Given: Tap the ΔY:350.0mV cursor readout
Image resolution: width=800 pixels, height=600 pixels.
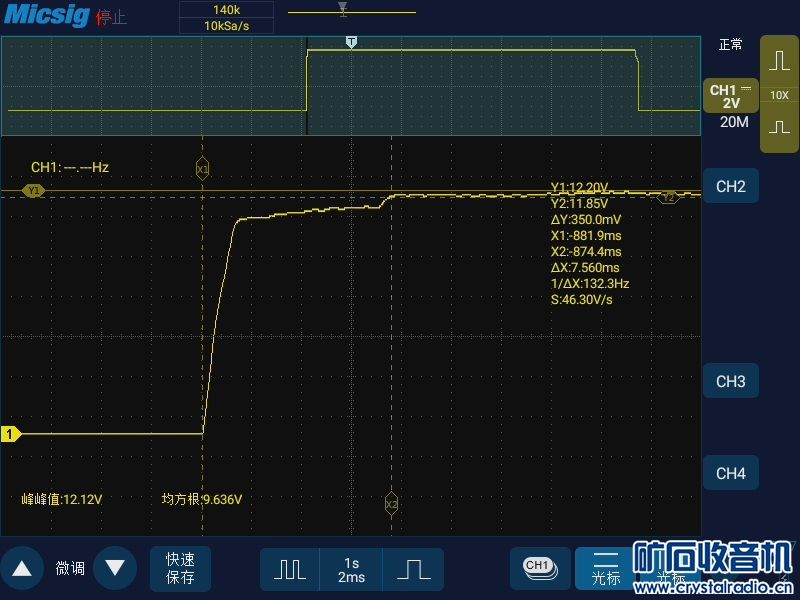Looking at the screenshot, I should pos(586,220).
